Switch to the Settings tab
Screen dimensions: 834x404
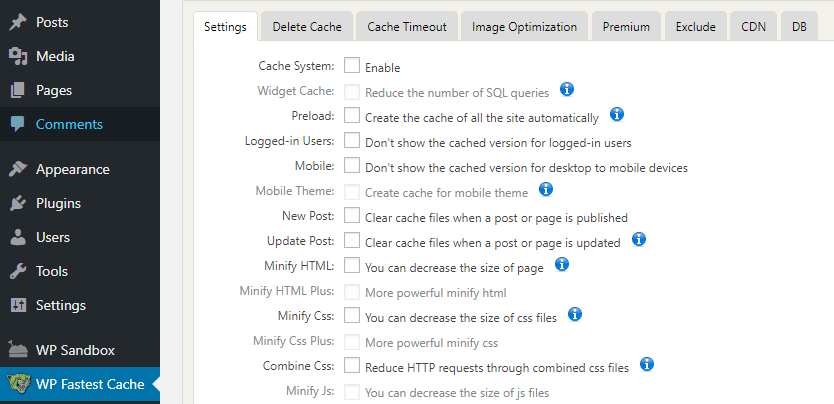(226, 27)
